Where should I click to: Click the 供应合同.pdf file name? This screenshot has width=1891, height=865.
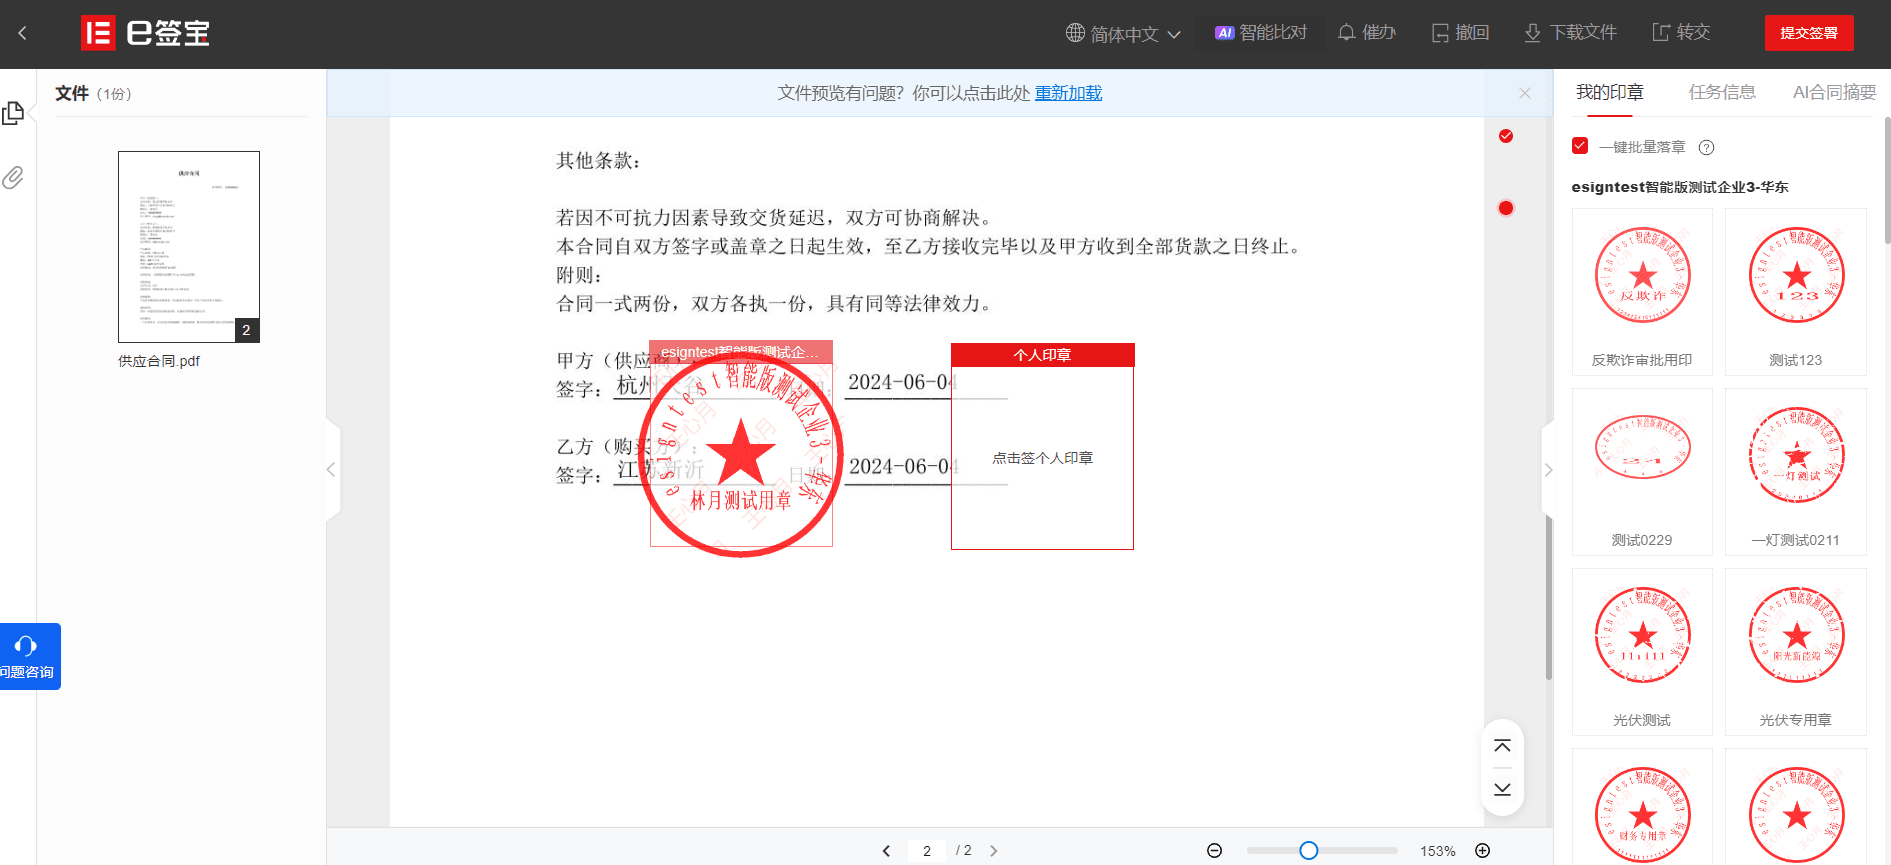pyautogui.click(x=159, y=361)
